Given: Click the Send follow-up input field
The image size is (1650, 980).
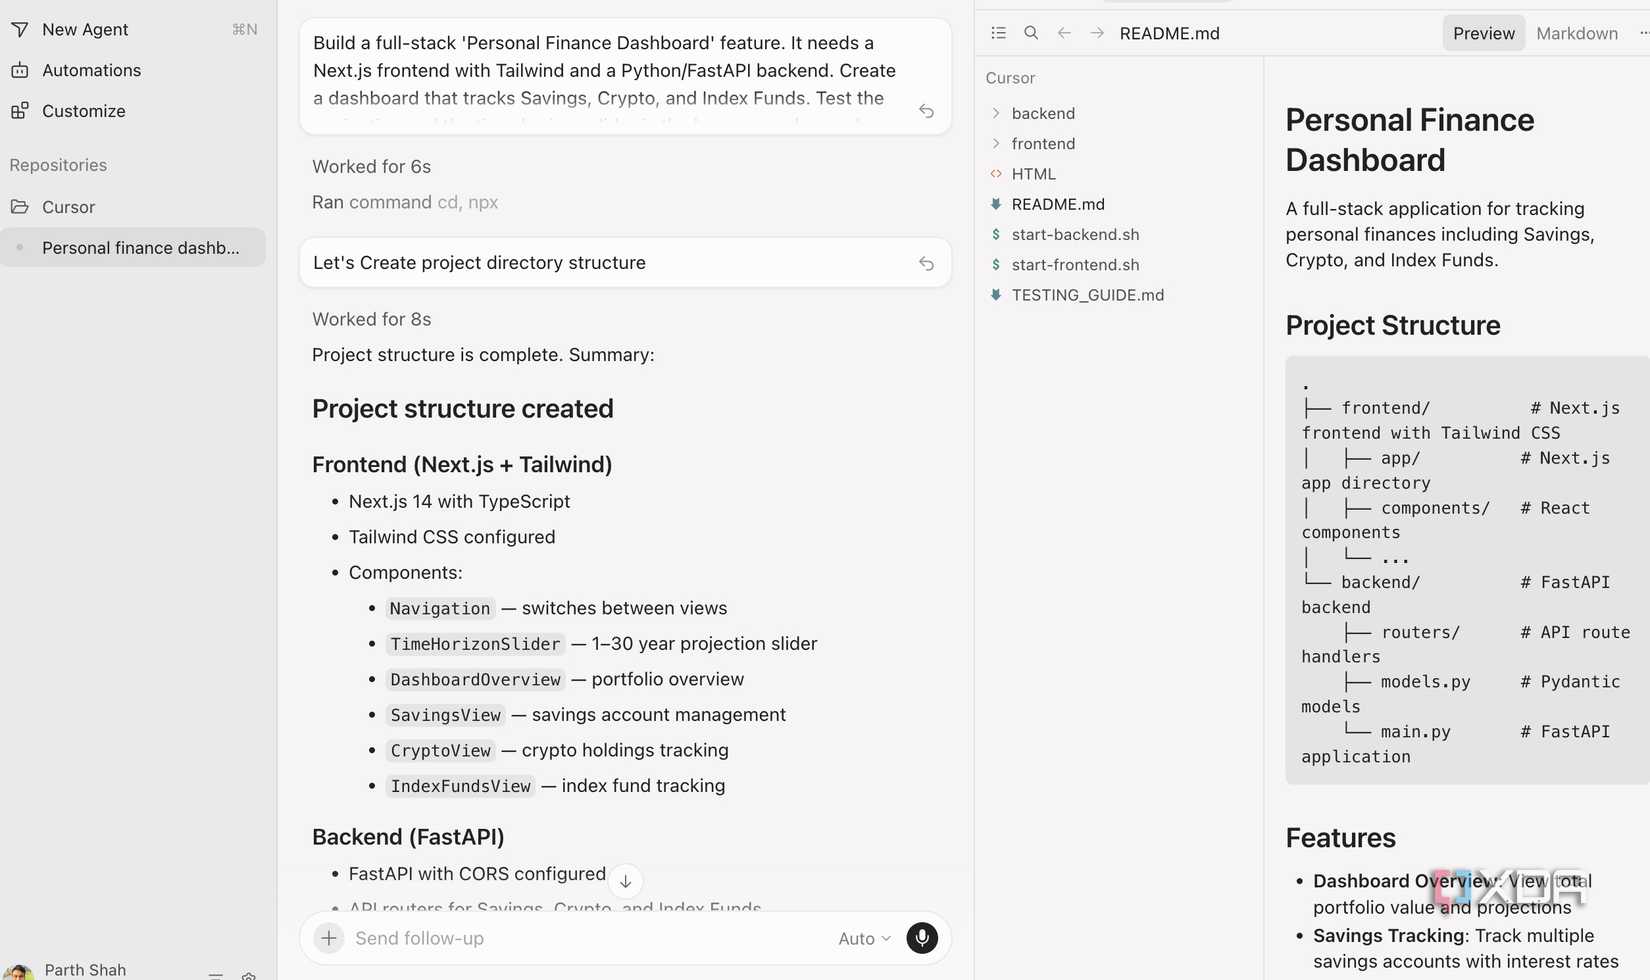Looking at the screenshot, I should [590, 938].
